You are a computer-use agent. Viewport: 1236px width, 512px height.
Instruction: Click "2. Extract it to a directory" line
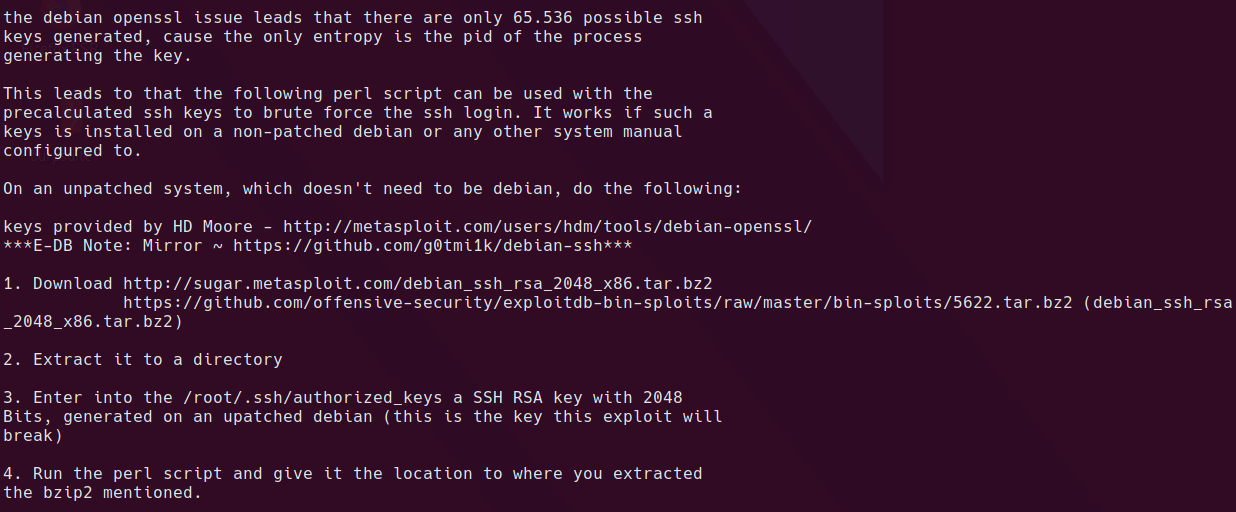142,360
